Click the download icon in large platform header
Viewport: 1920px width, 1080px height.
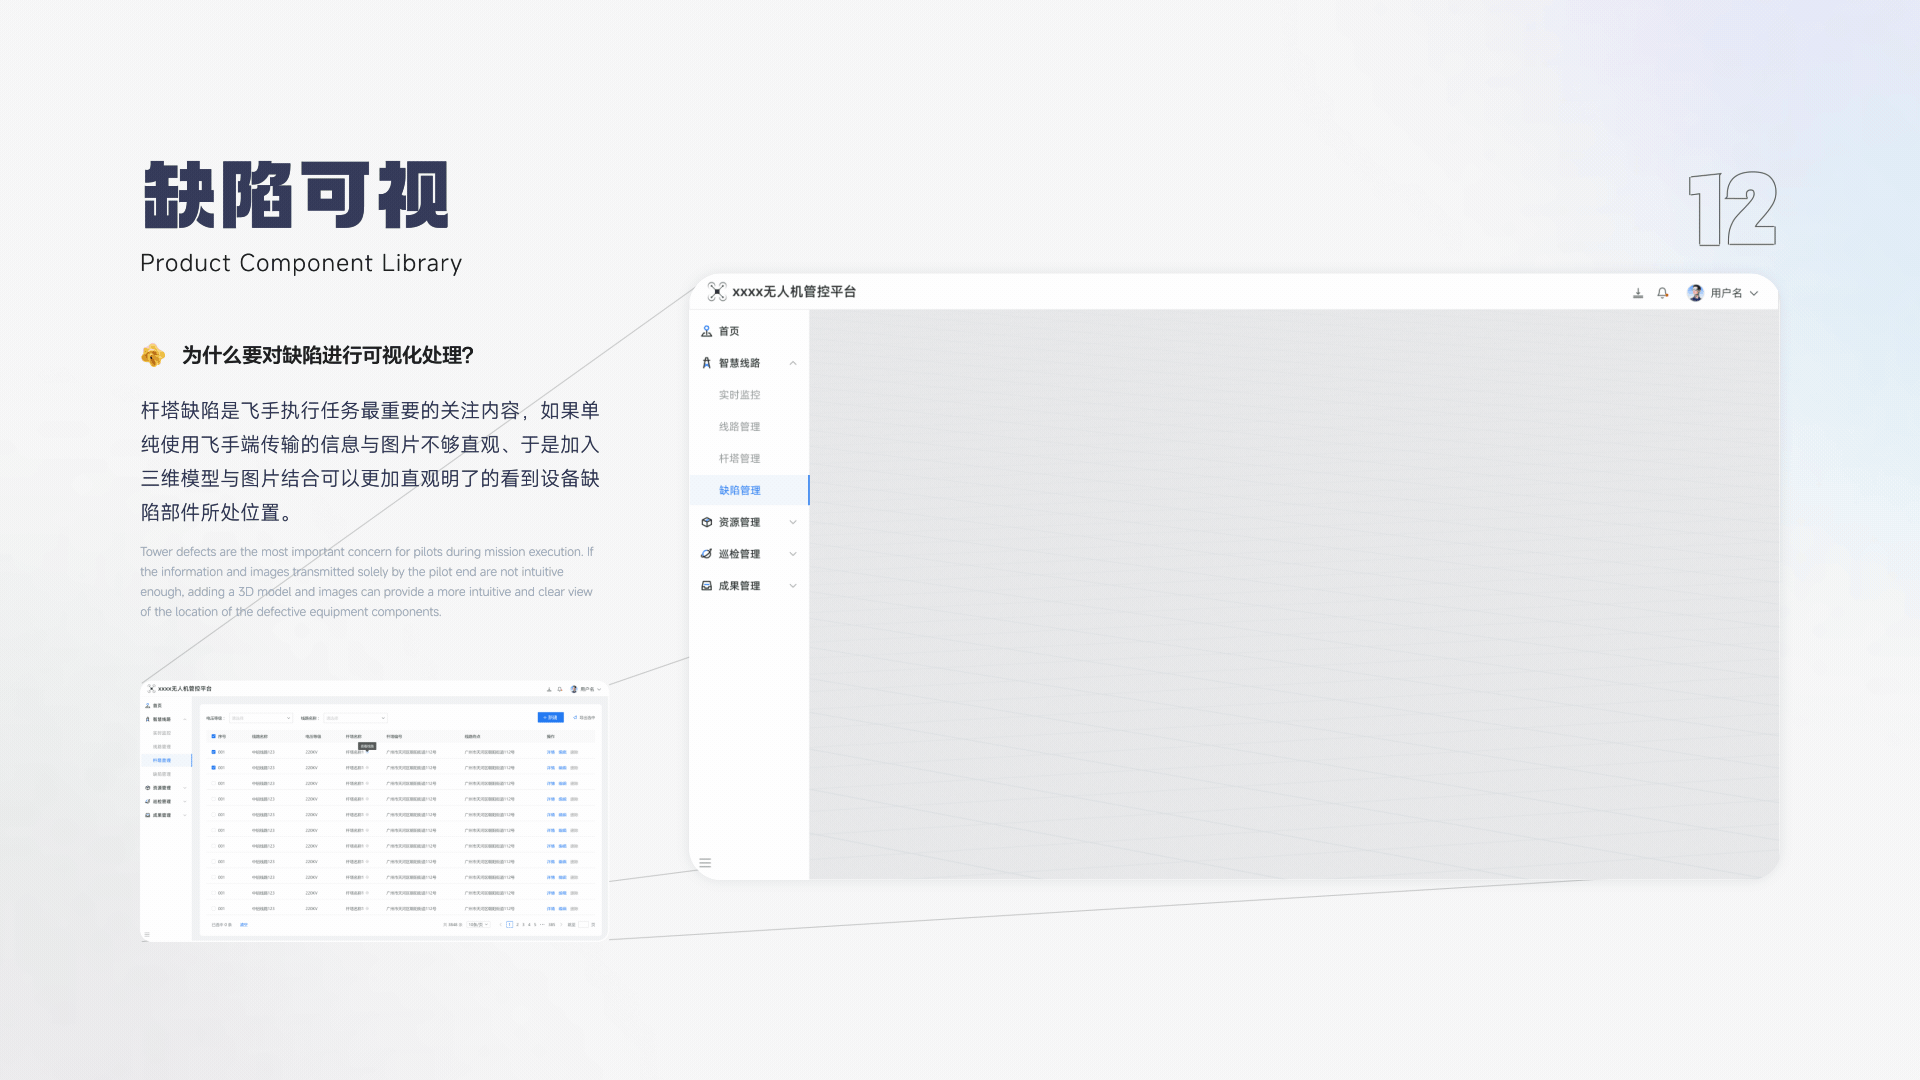click(1638, 293)
